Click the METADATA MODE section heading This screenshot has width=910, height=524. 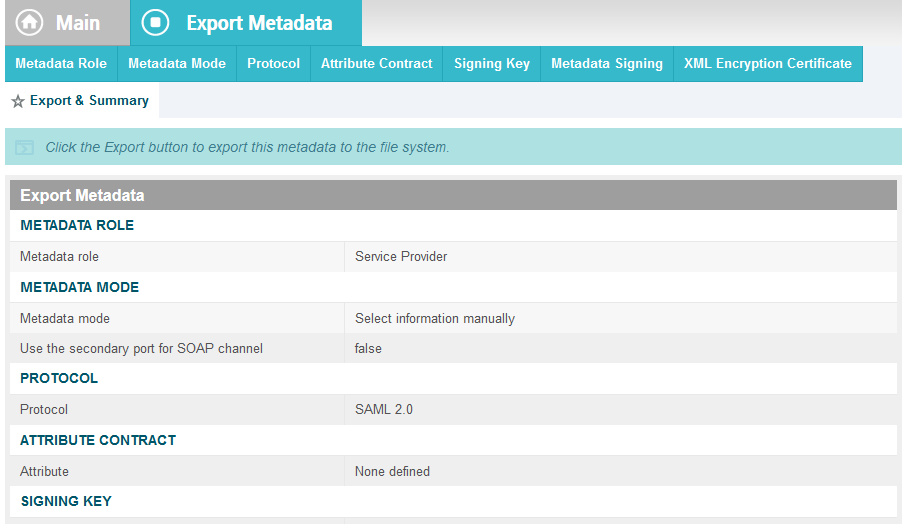[80, 287]
